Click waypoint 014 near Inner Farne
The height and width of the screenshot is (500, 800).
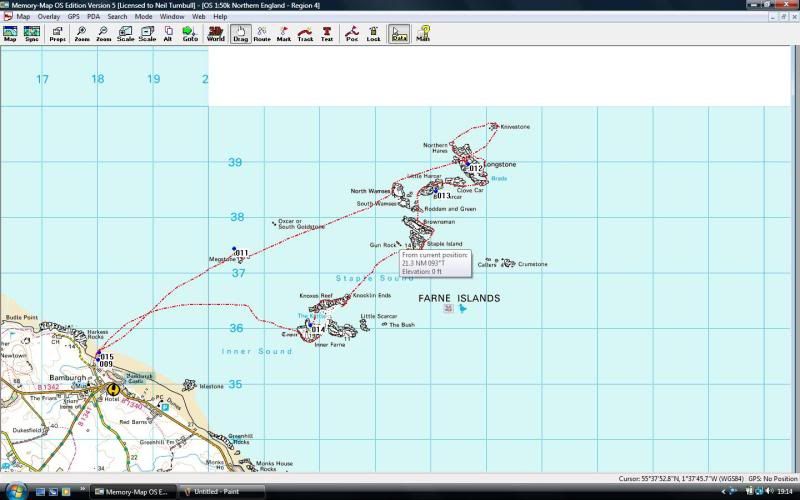click(311, 328)
